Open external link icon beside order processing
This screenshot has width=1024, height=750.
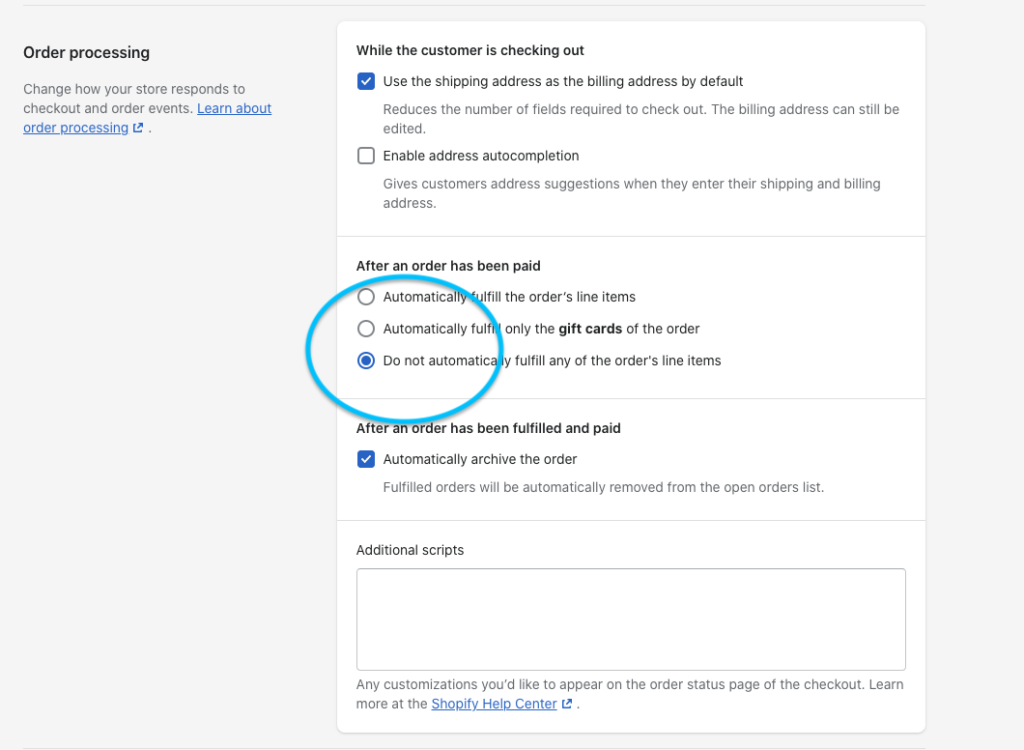point(138,128)
